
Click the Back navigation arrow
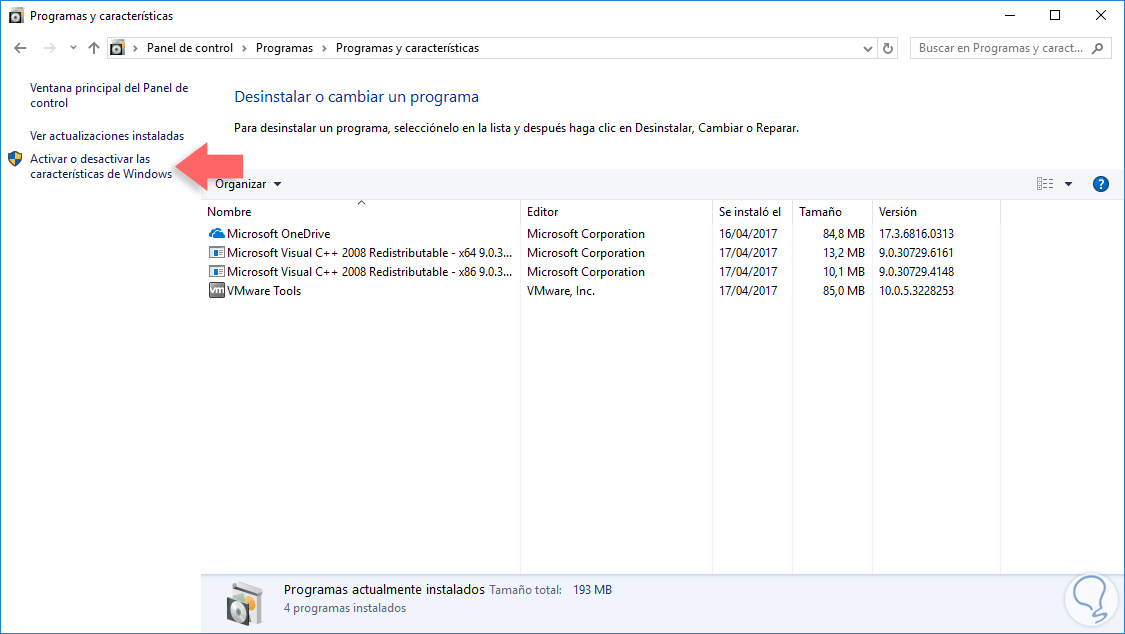click(20, 48)
